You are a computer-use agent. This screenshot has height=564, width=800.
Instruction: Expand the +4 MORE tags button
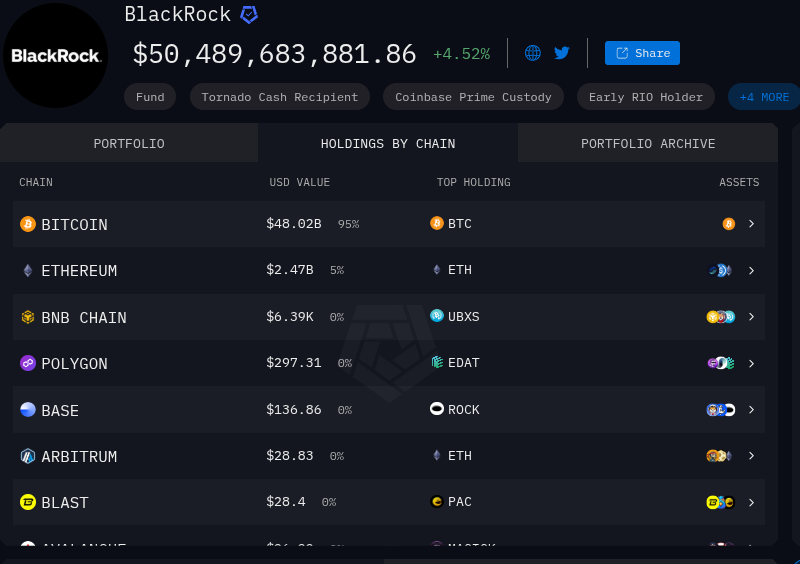pos(764,97)
